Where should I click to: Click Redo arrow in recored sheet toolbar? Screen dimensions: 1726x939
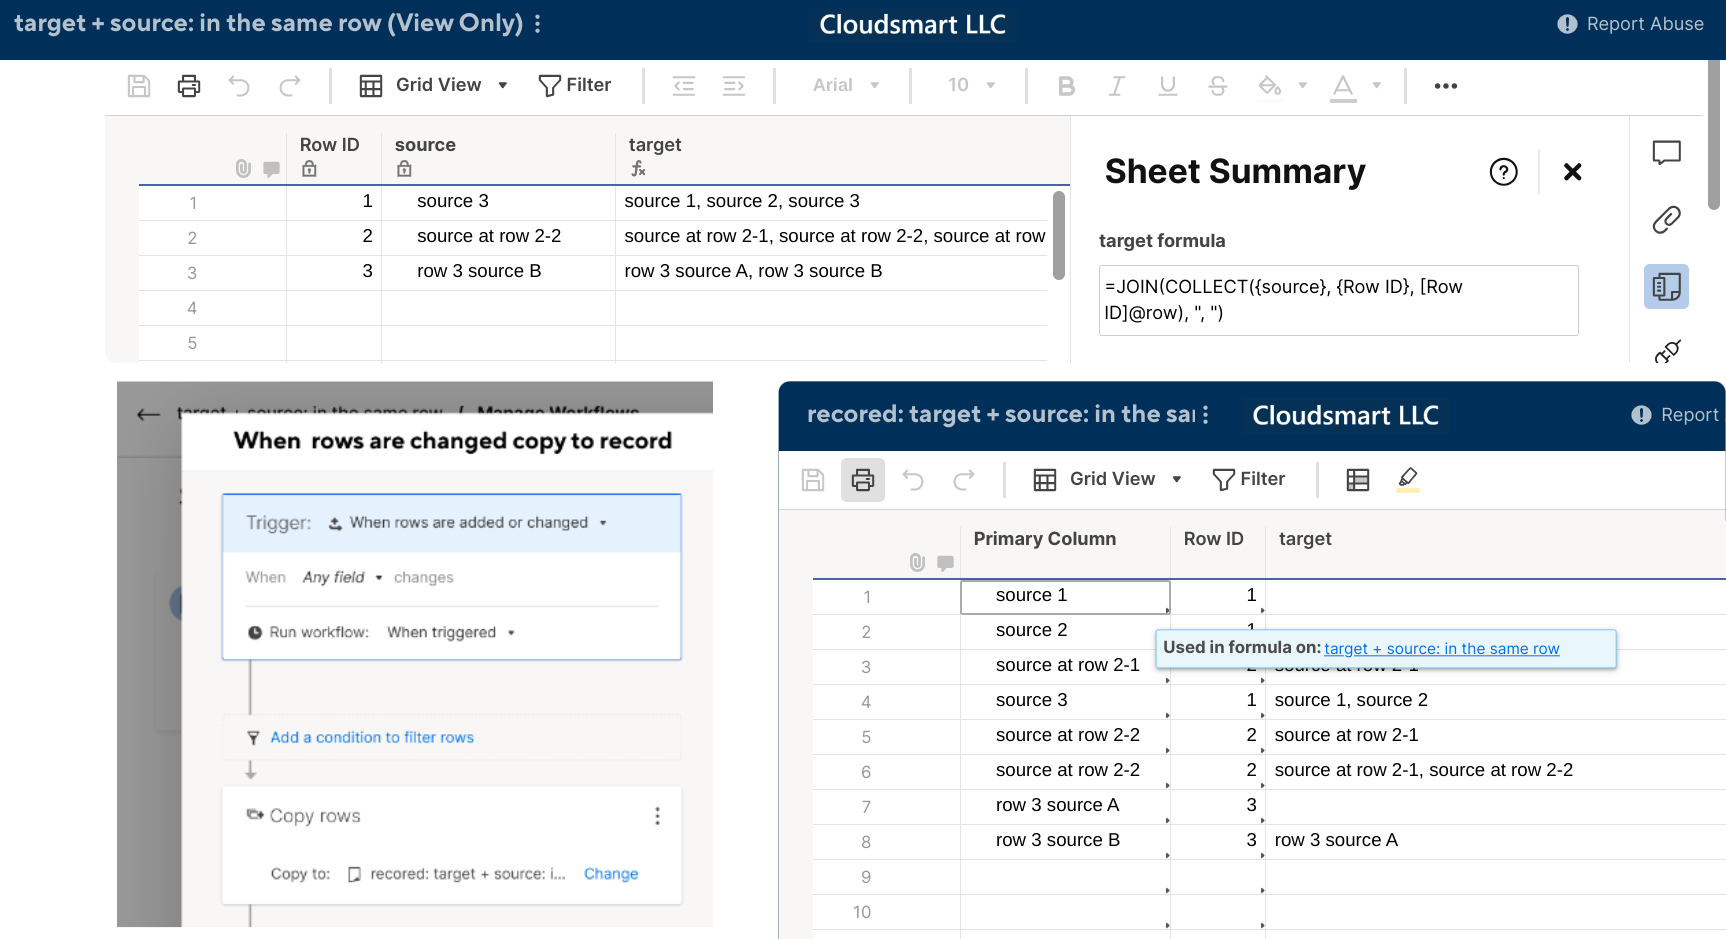963,480
